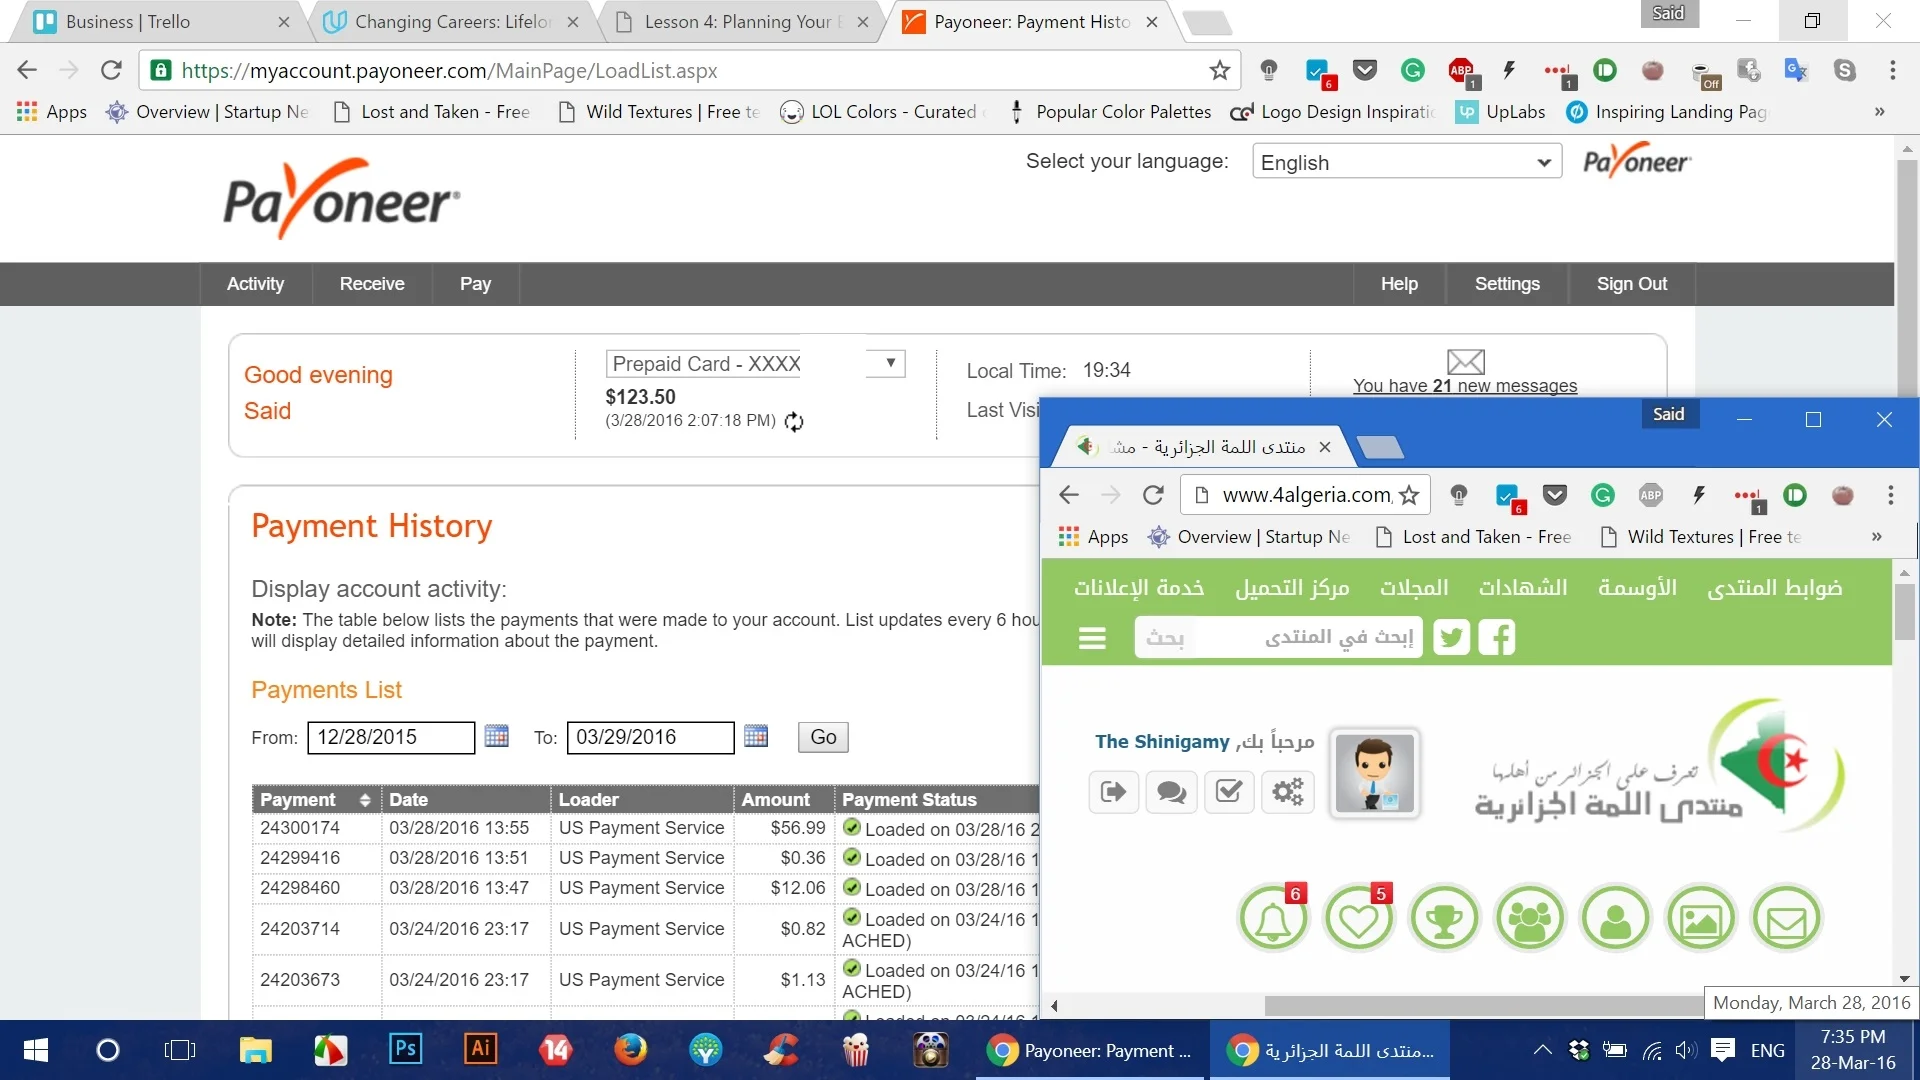This screenshot has width=1920, height=1080.
Task: Click the forum horizontal scrollbar
Action: point(1480,1005)
